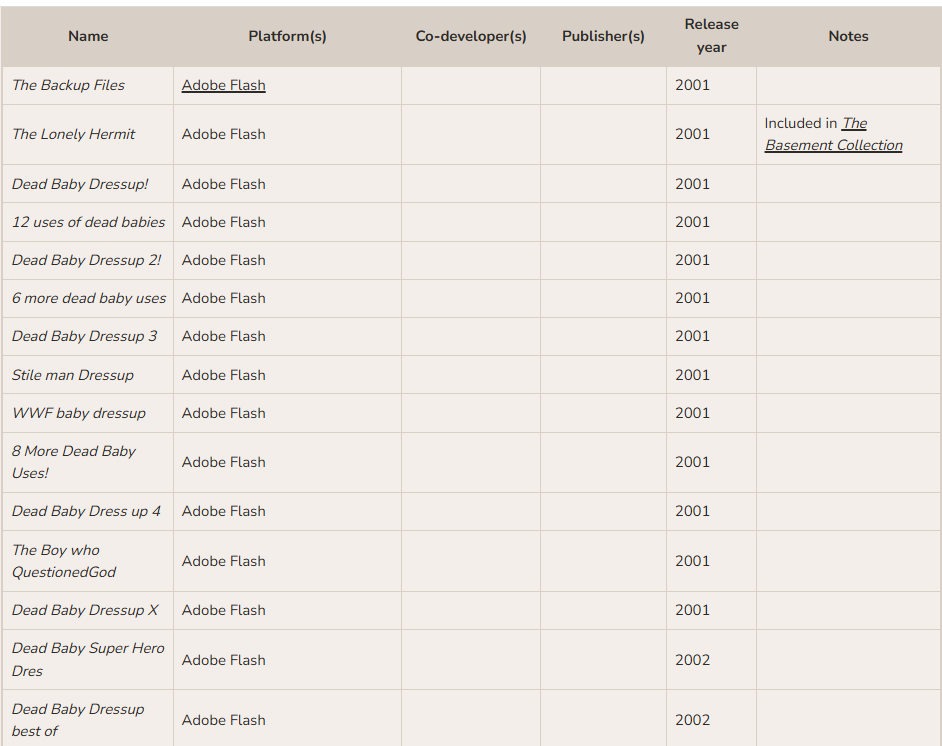Select The Lonely Hermit title
This screenshot has width=942, height=746.
click(73, 134)
